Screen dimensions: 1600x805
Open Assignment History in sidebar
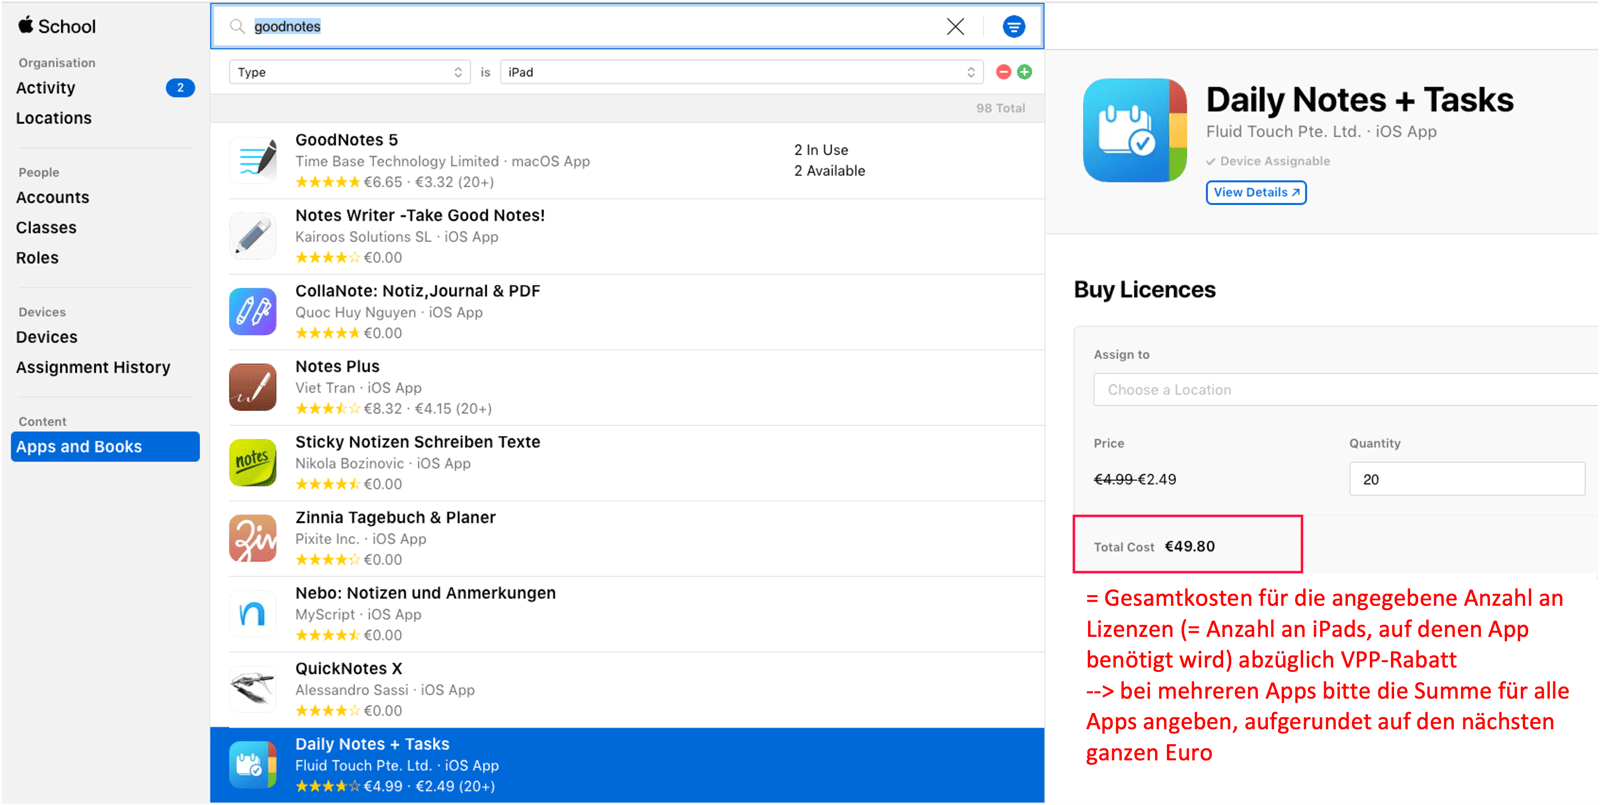click(93, 368)
